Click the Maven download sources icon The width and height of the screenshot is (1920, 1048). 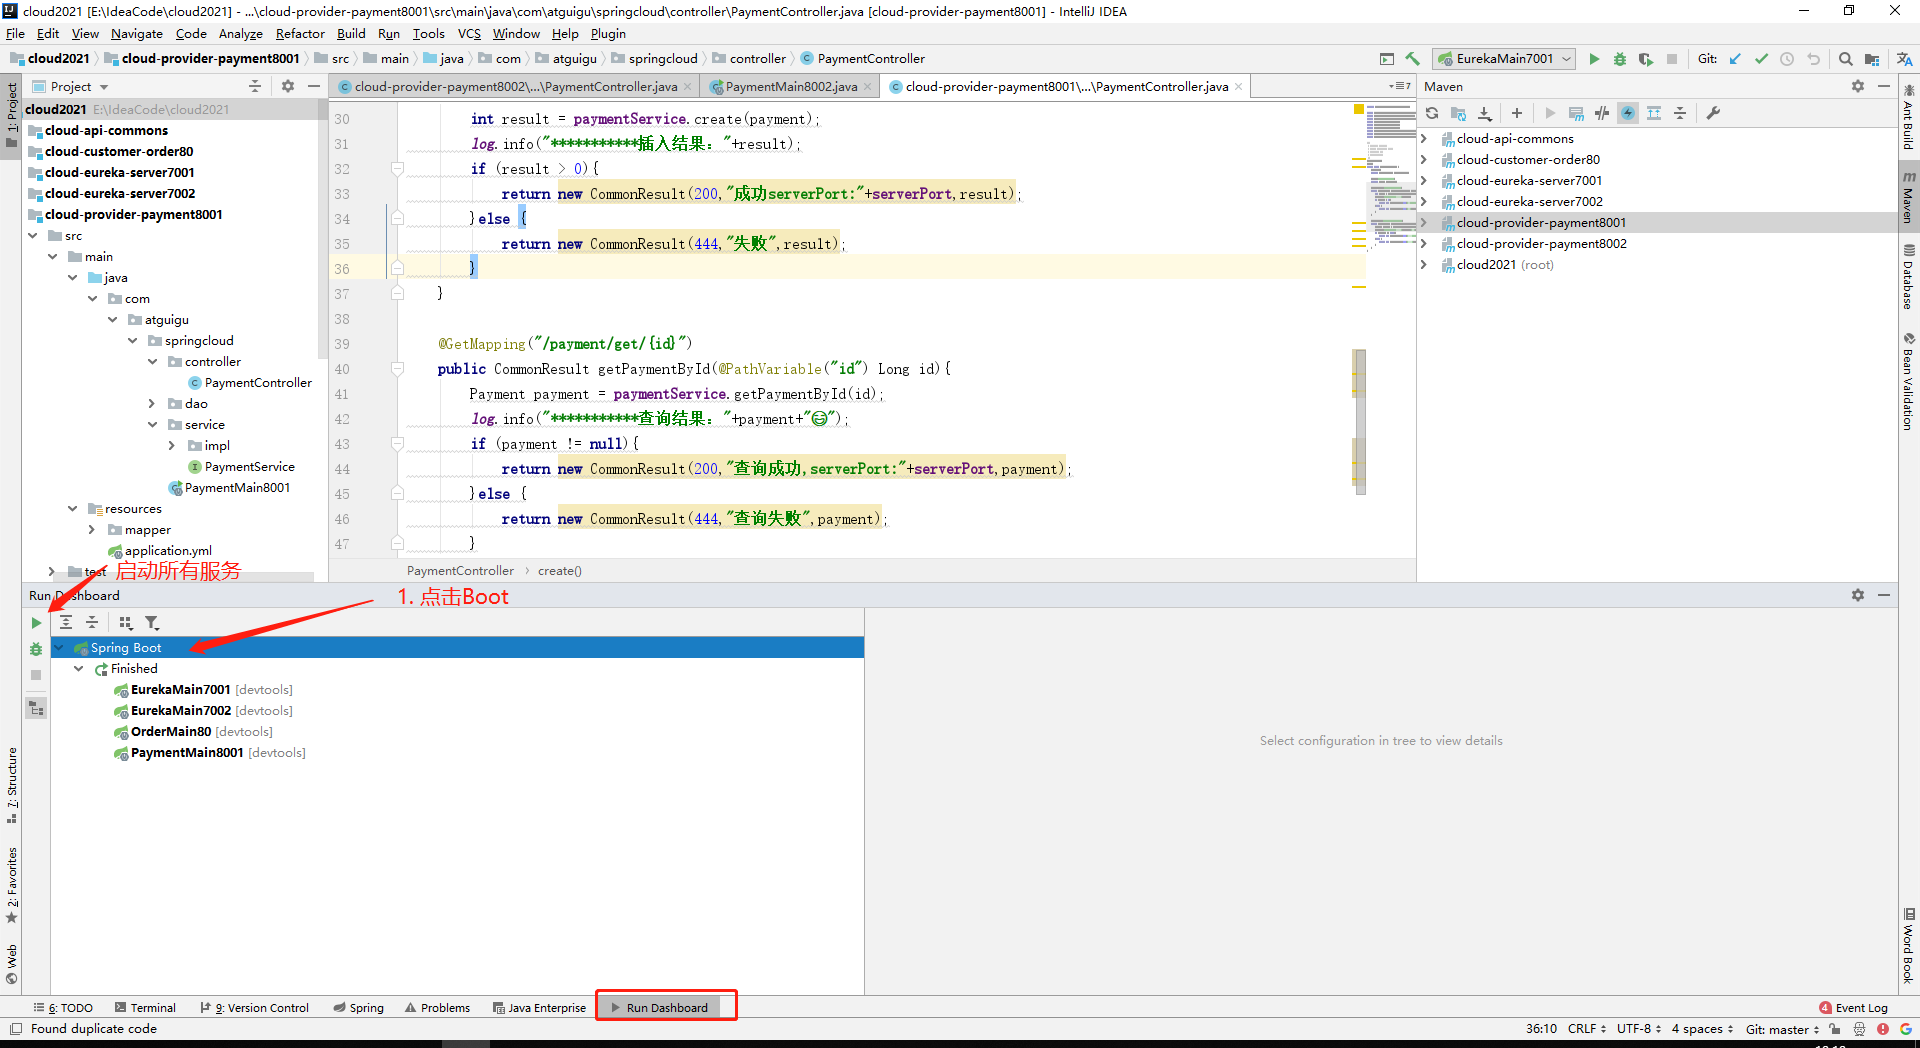pos(1485,113)
